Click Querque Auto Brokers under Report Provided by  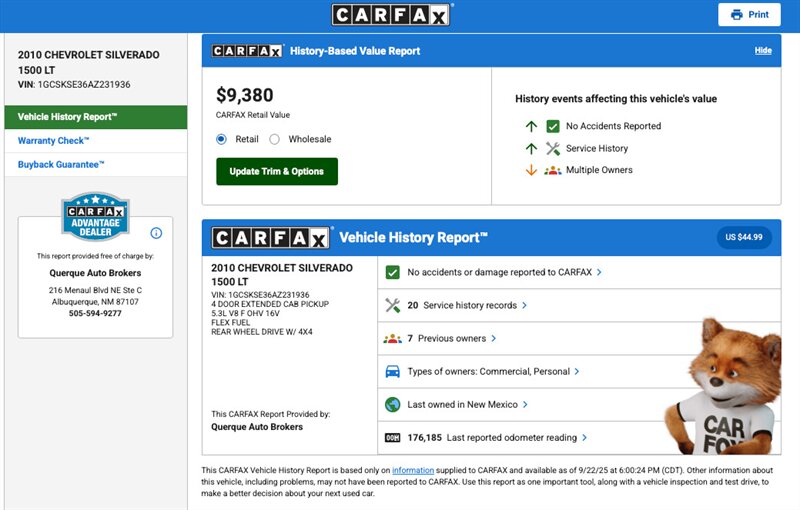[257, 427]
